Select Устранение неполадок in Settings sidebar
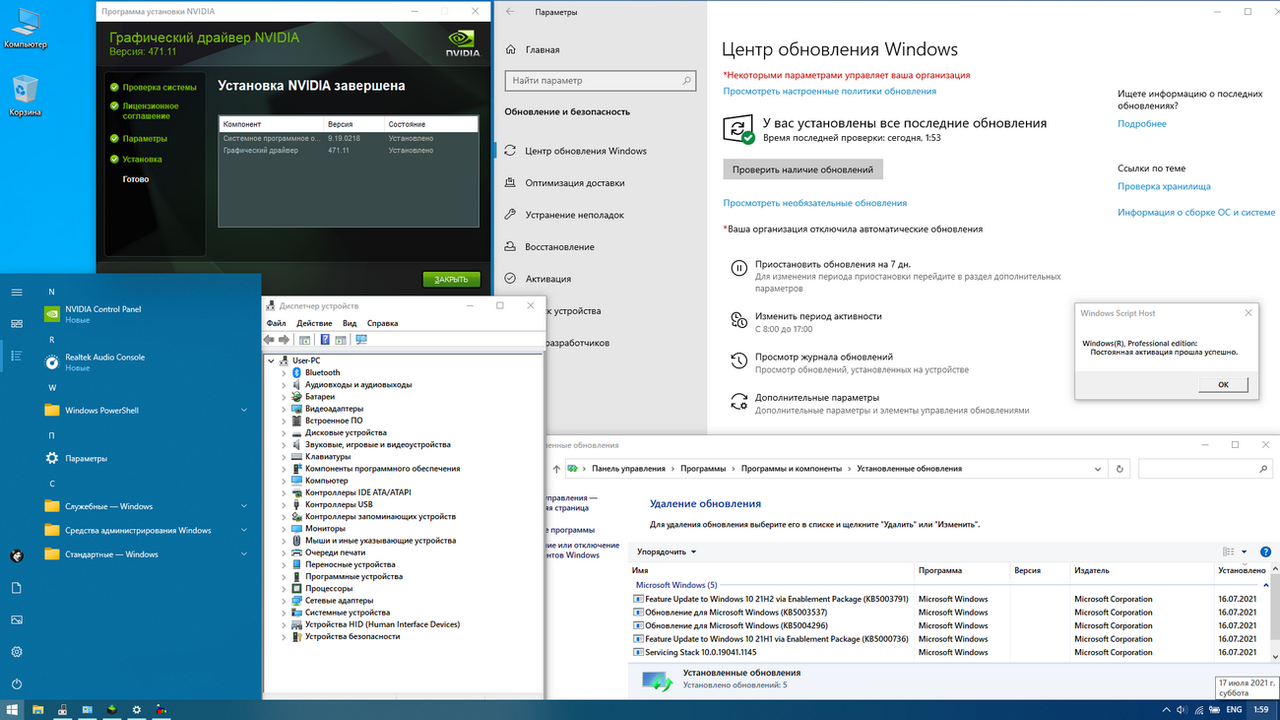 pyautogui.click(x=574, y=215)
